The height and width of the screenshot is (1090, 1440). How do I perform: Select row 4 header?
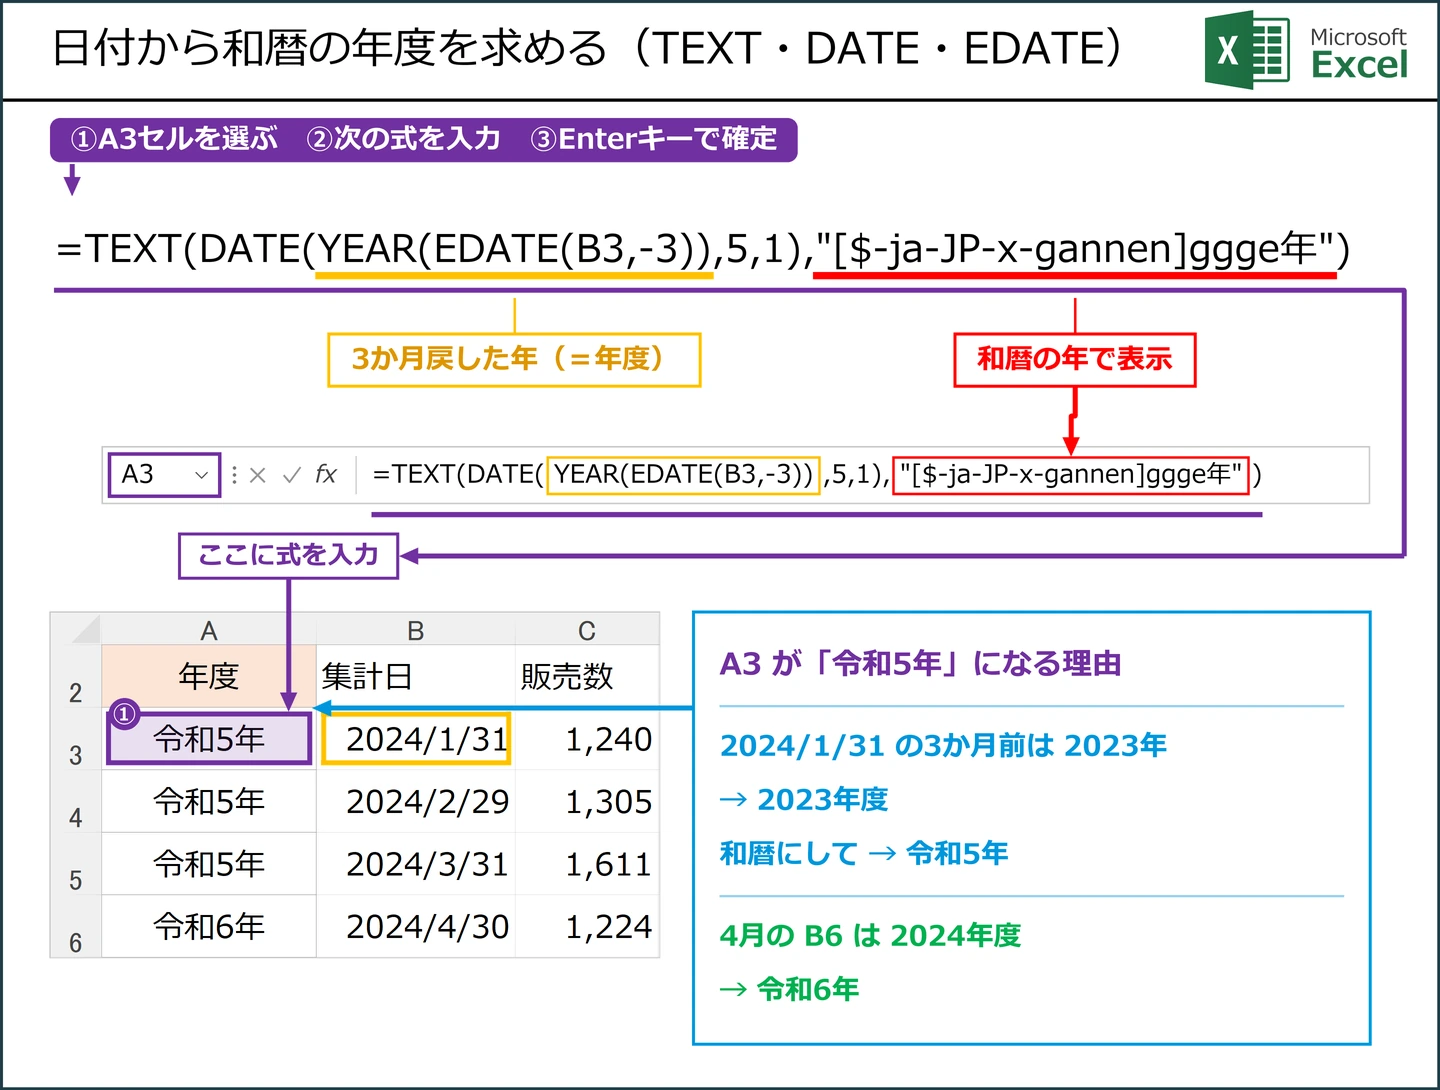click(76, 802)
